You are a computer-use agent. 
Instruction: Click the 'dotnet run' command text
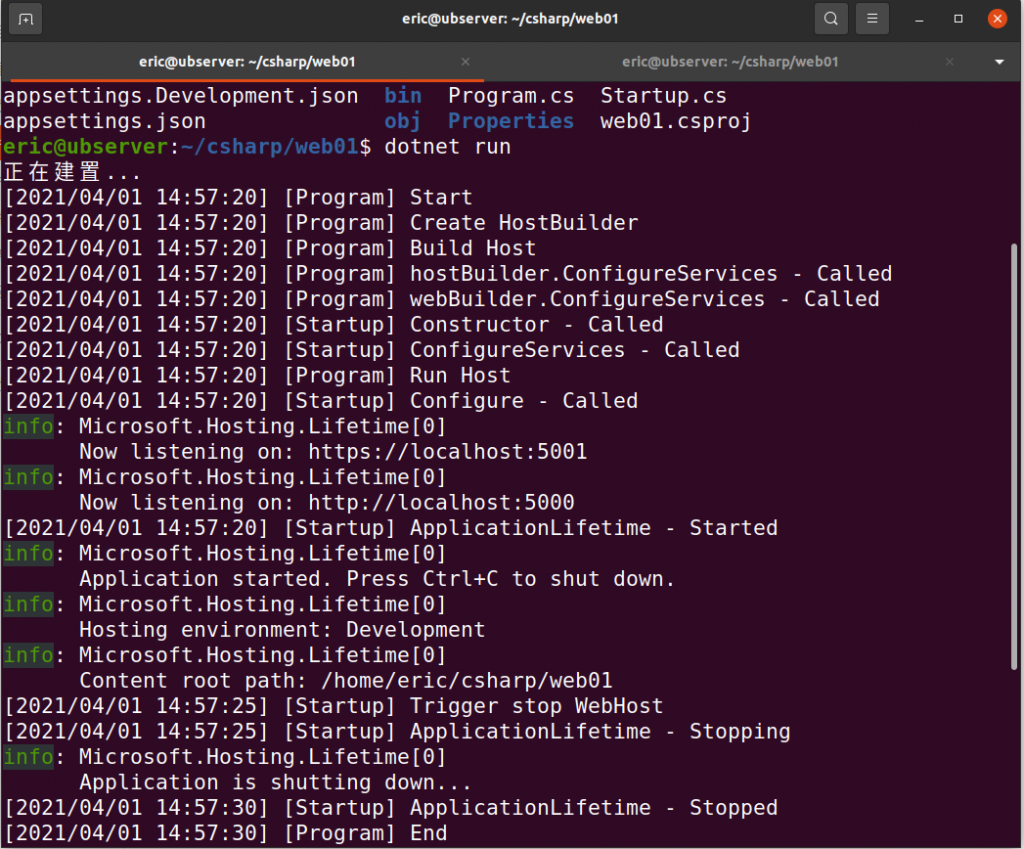pyautogui.click(x=447, y=147)
